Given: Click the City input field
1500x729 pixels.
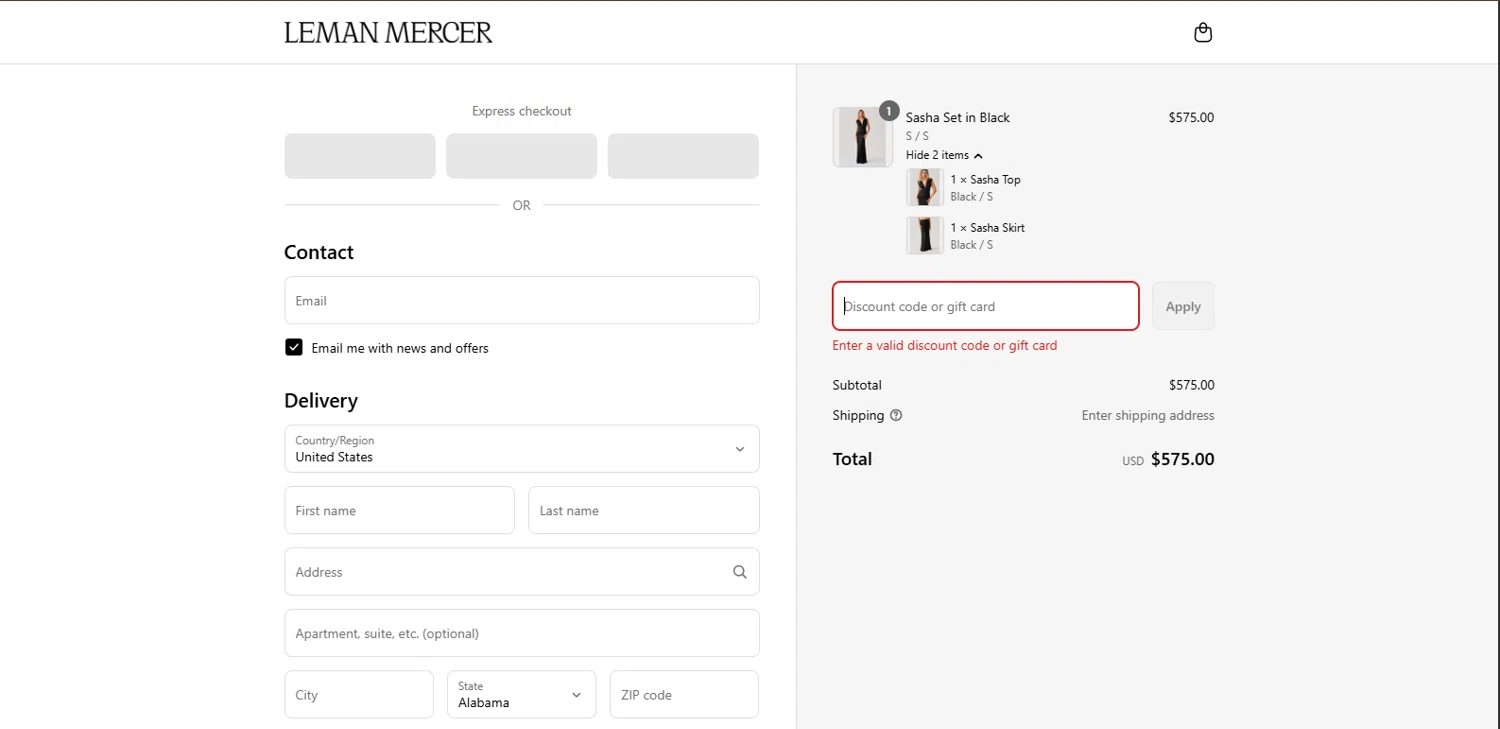Looking at the screenshot, I should coord(359,694).
